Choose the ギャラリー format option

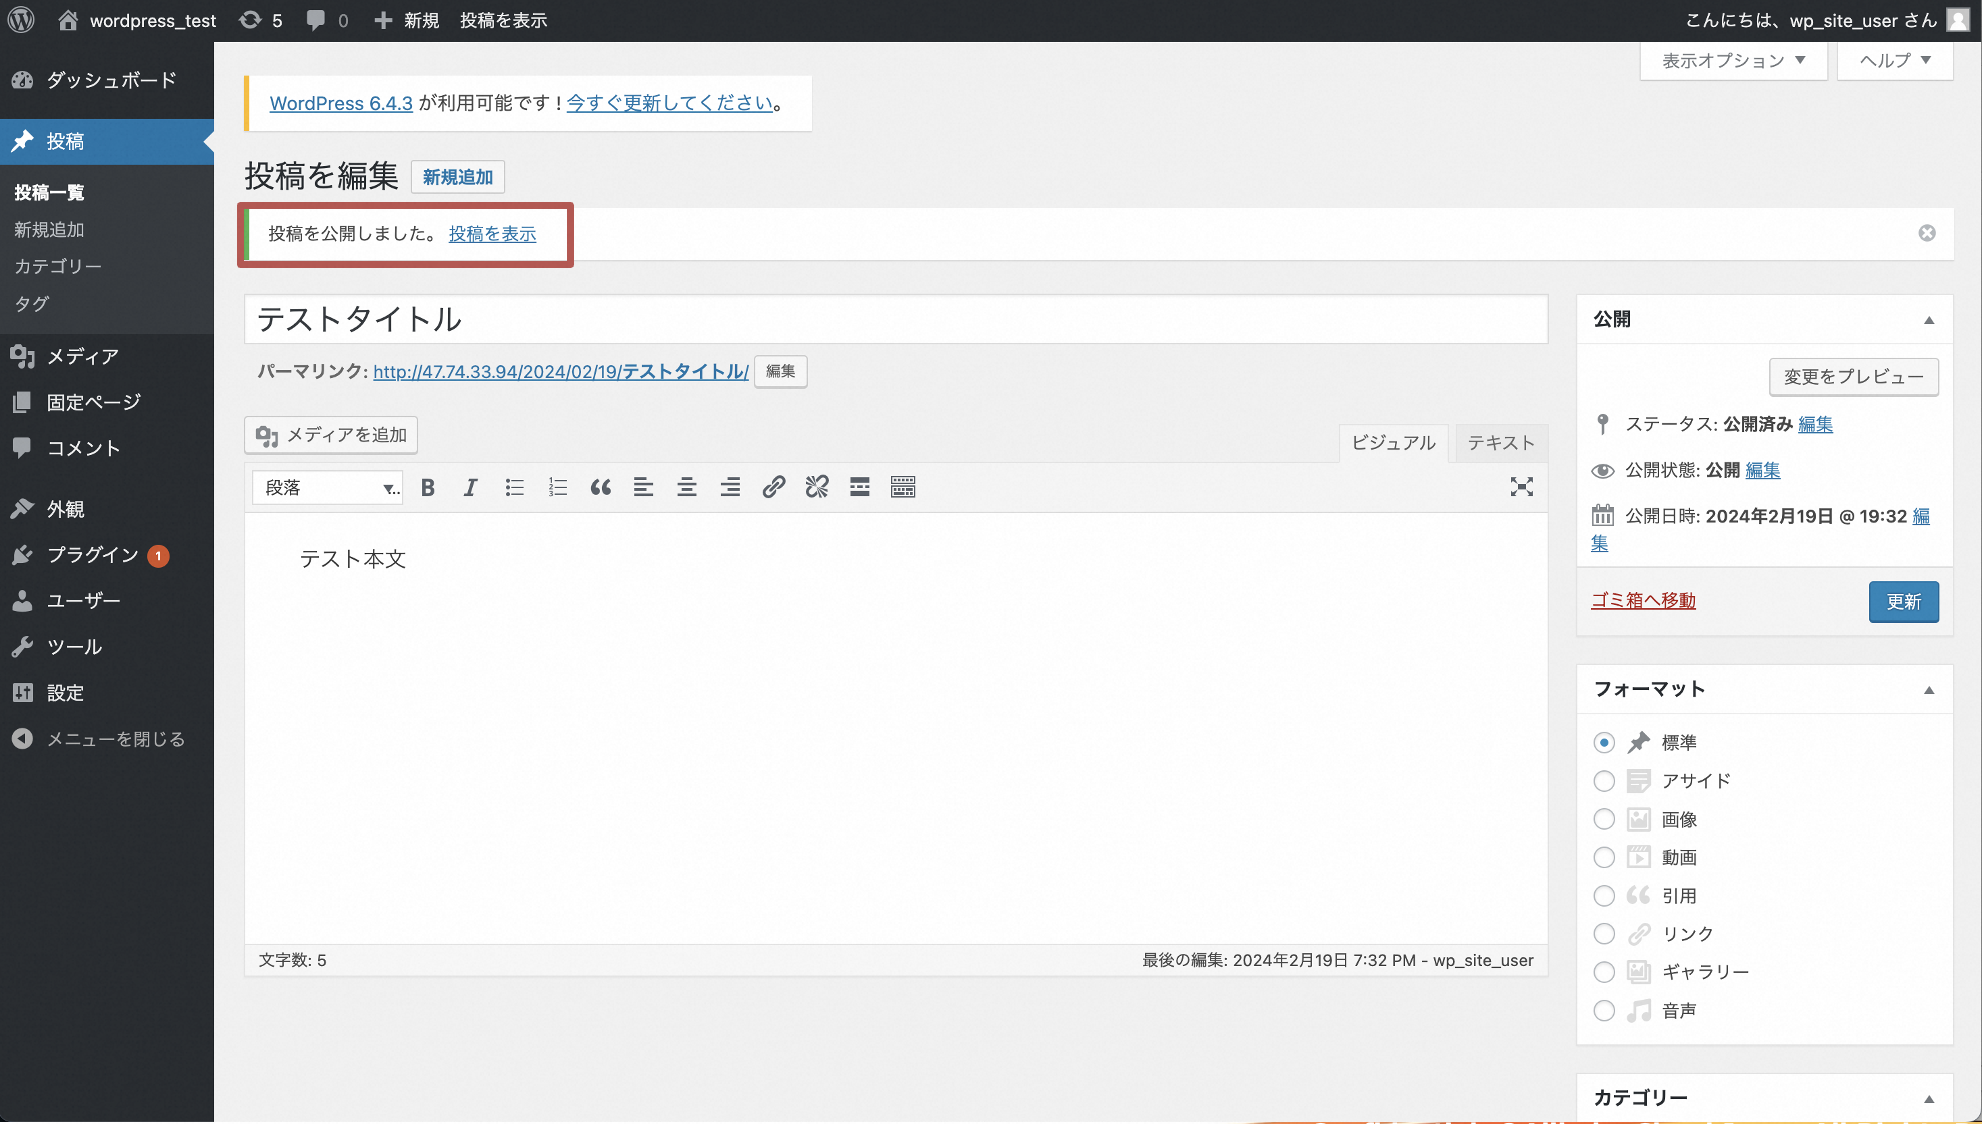click(1604, 972)
